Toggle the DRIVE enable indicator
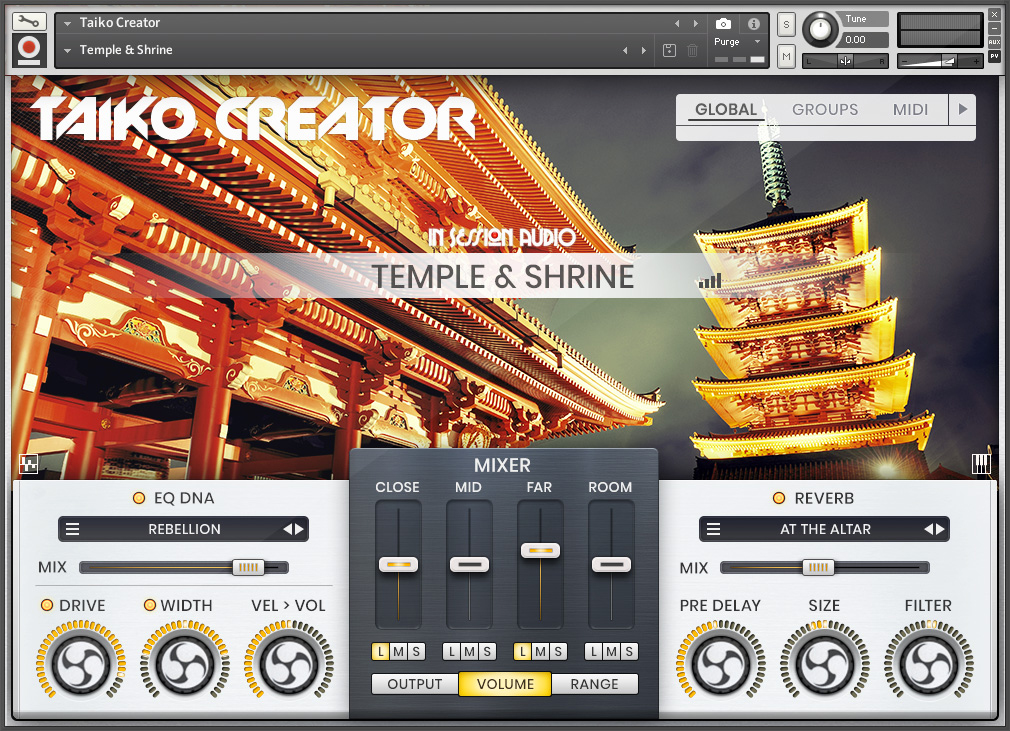This screenshot has width=1010, height=731. [47, 605]
